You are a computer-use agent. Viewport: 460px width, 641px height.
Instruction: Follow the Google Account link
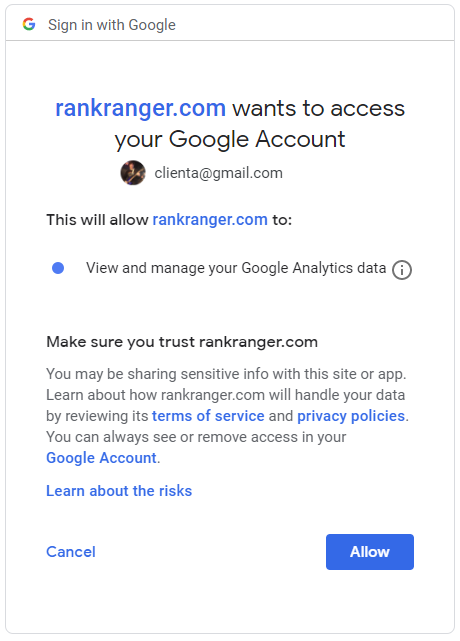[x=101, y=458]
